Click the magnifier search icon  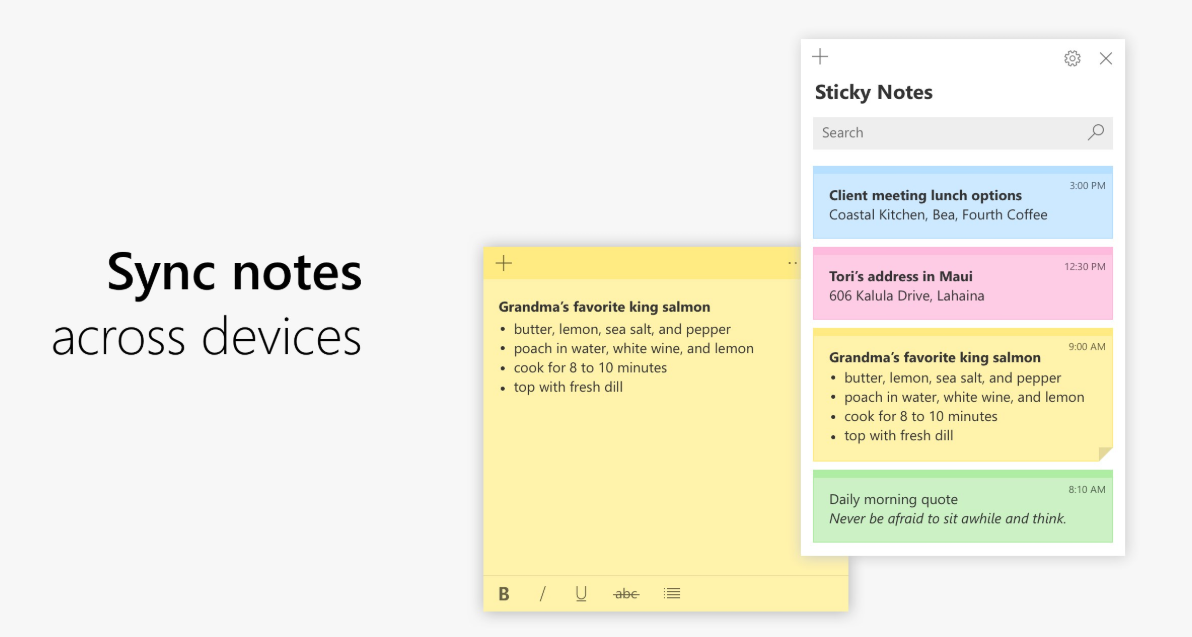pos(1095,132)
